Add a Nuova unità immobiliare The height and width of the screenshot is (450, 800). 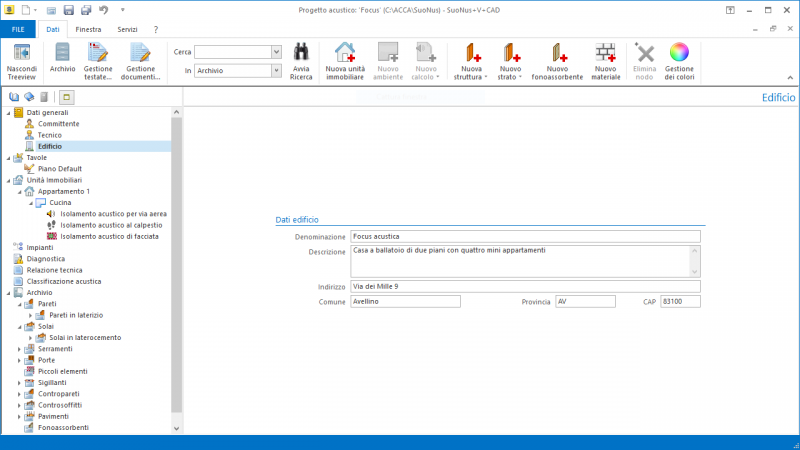click(345, 61)
